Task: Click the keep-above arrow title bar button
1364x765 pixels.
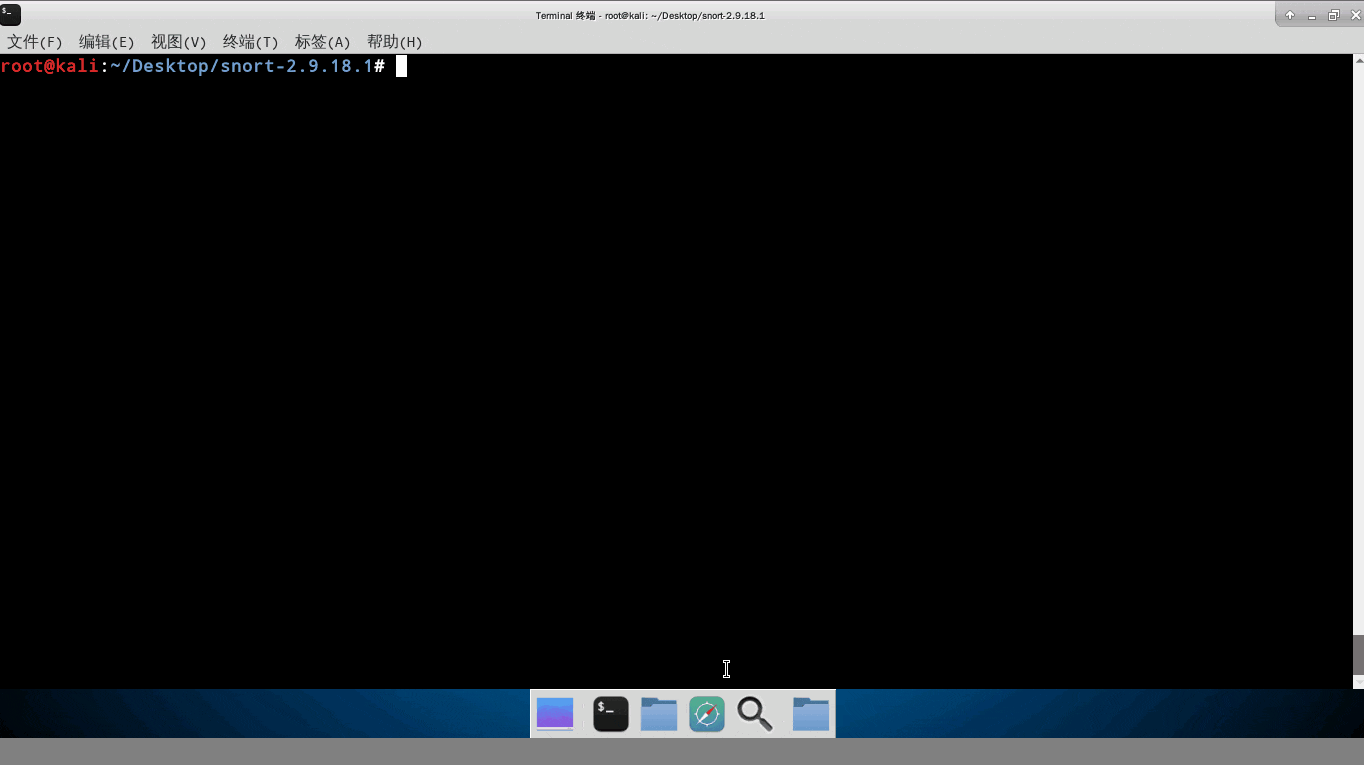Action: pyautogui.click(x=1290, y=15)
